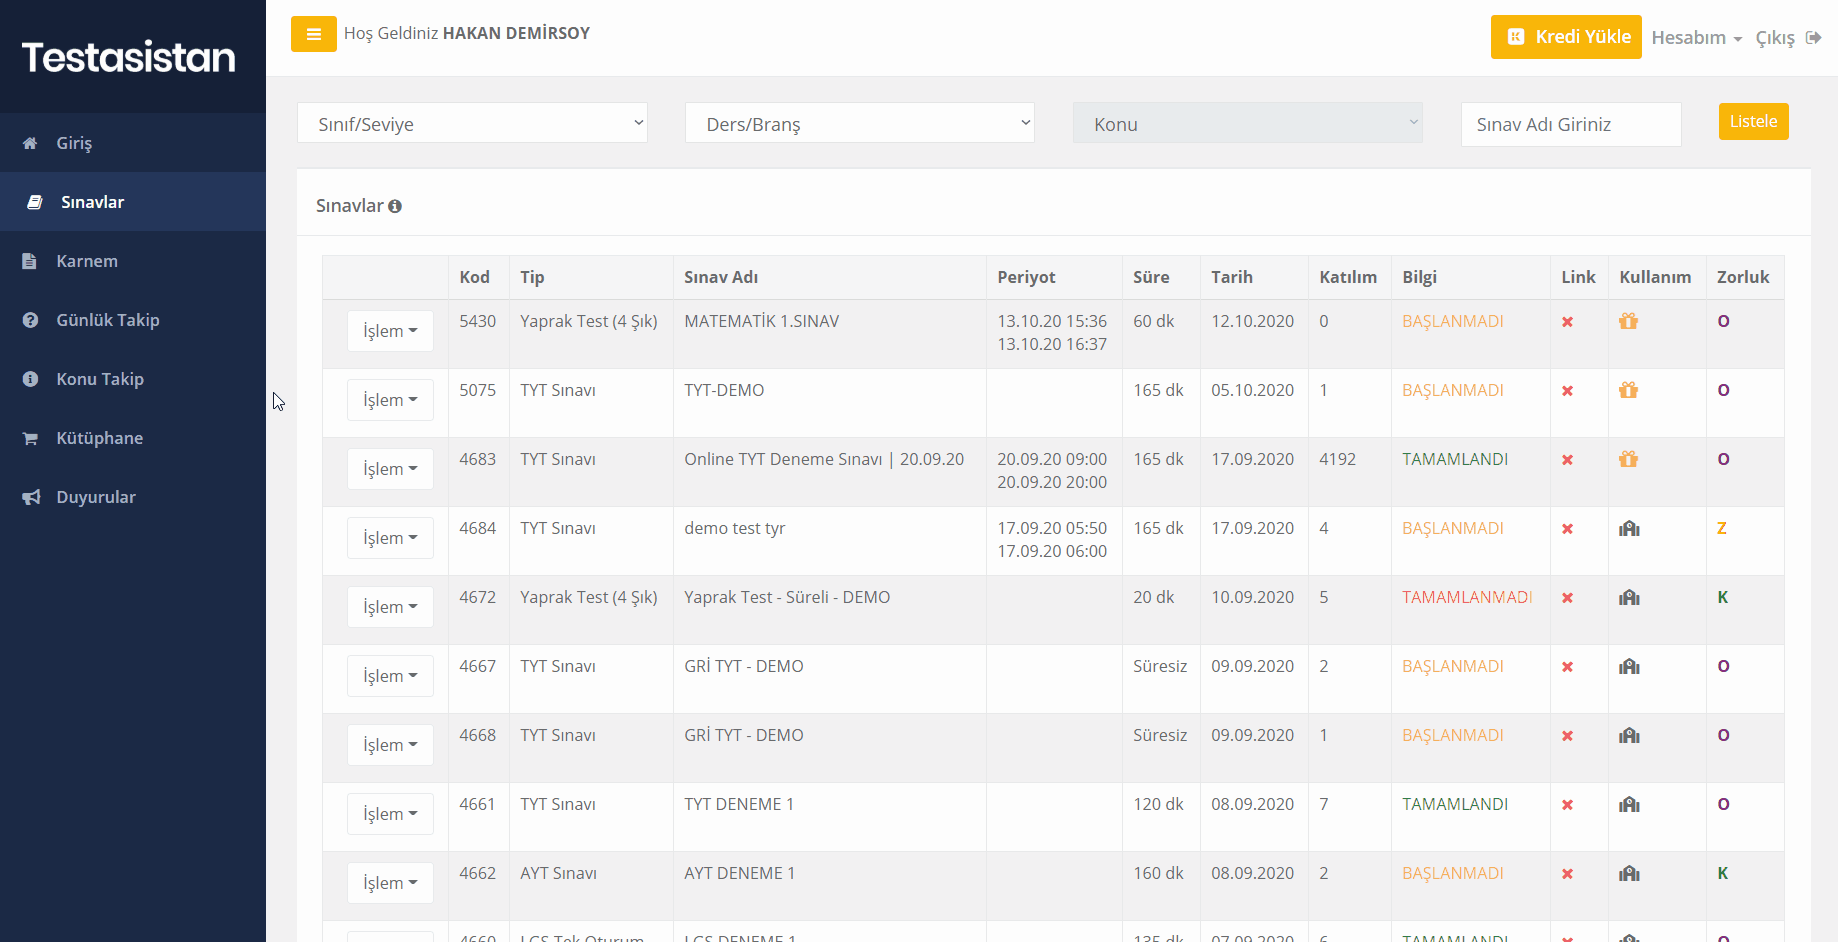Image resolution: width=1838 pixels, height=942 pixels.
Task: Click the 4192 participation count
Action: pyautogui.click(x=1338, y=459)
